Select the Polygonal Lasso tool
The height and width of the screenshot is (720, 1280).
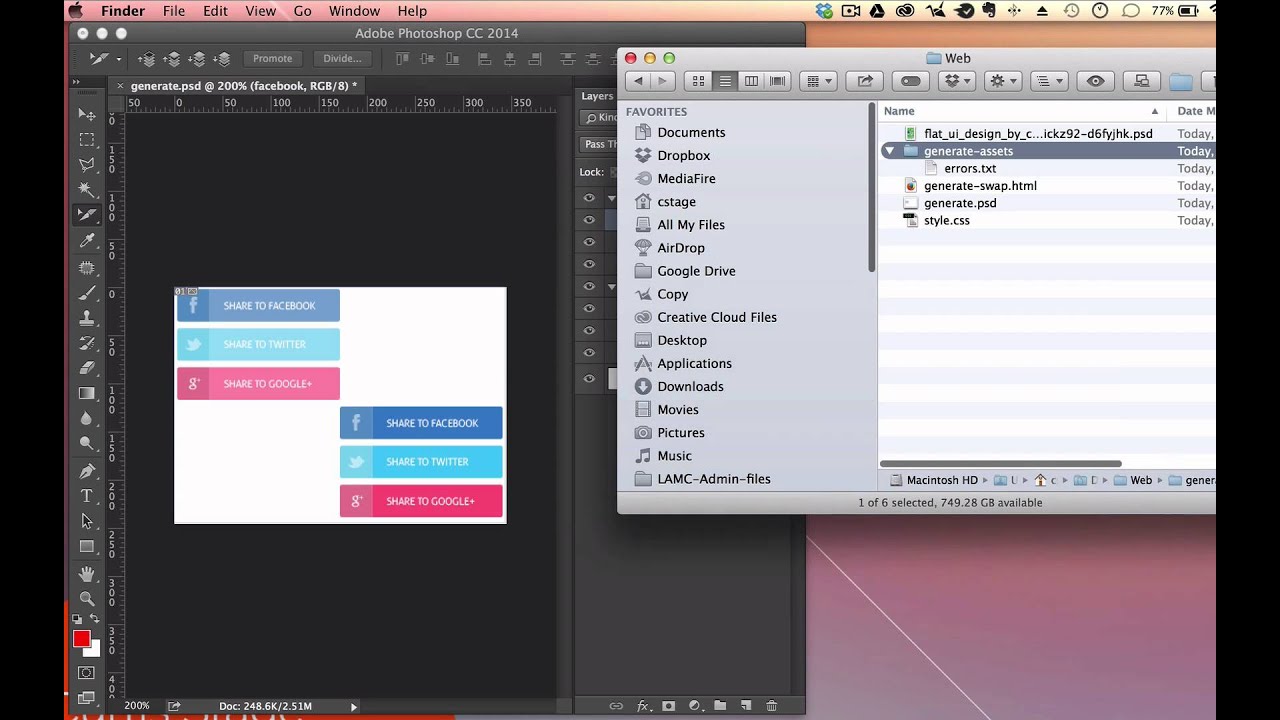point(87,164)
